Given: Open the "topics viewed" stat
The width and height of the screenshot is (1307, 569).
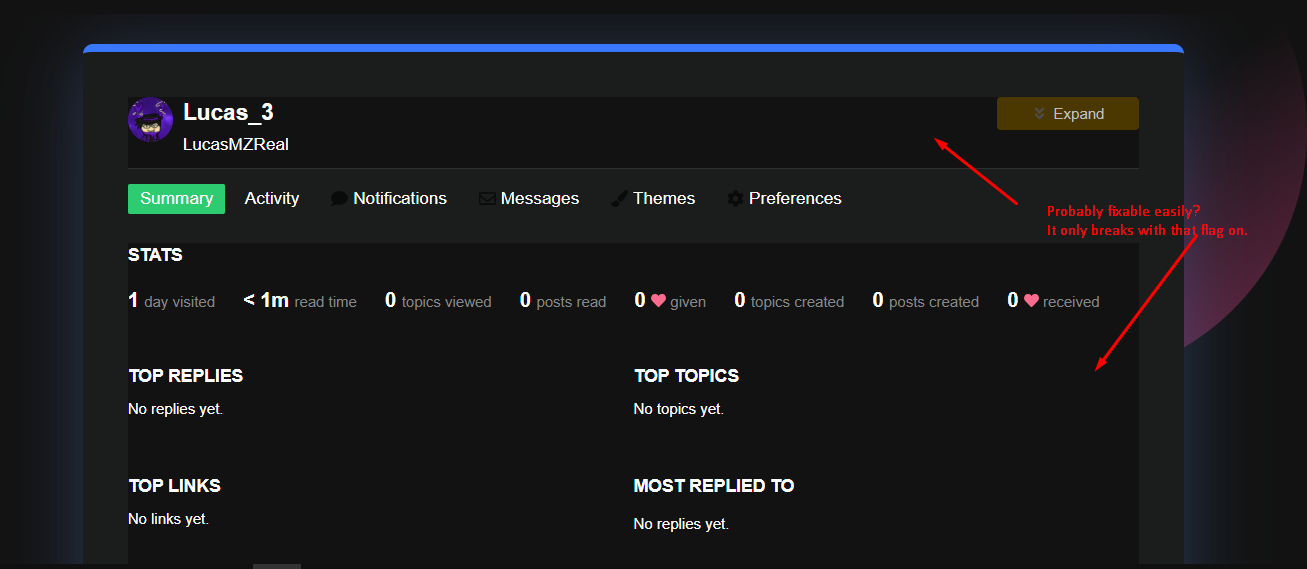Looking at the screenshot, I should click(438, 301).
